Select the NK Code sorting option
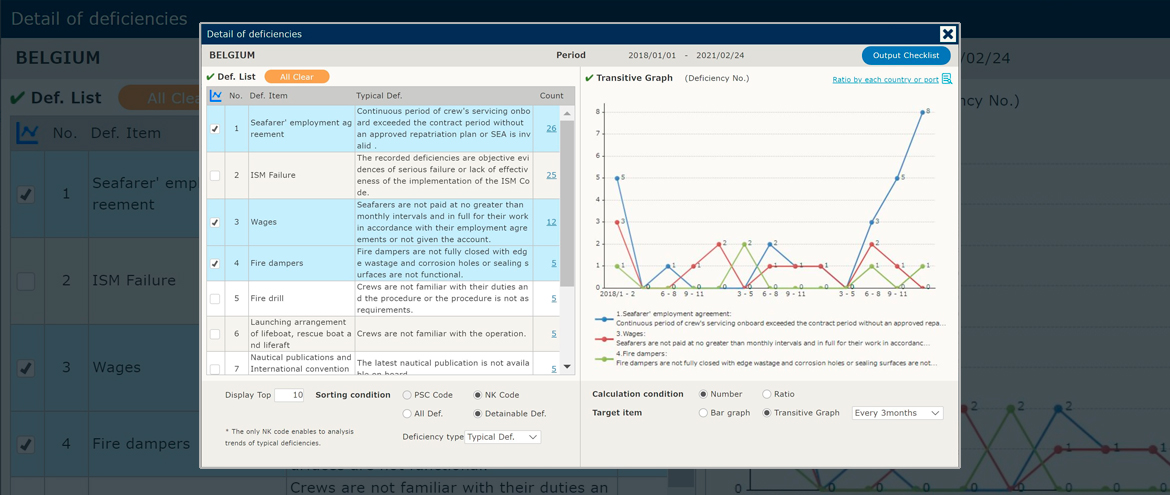Viewport: 1170px width, 495px height. (x=478, y=395)
